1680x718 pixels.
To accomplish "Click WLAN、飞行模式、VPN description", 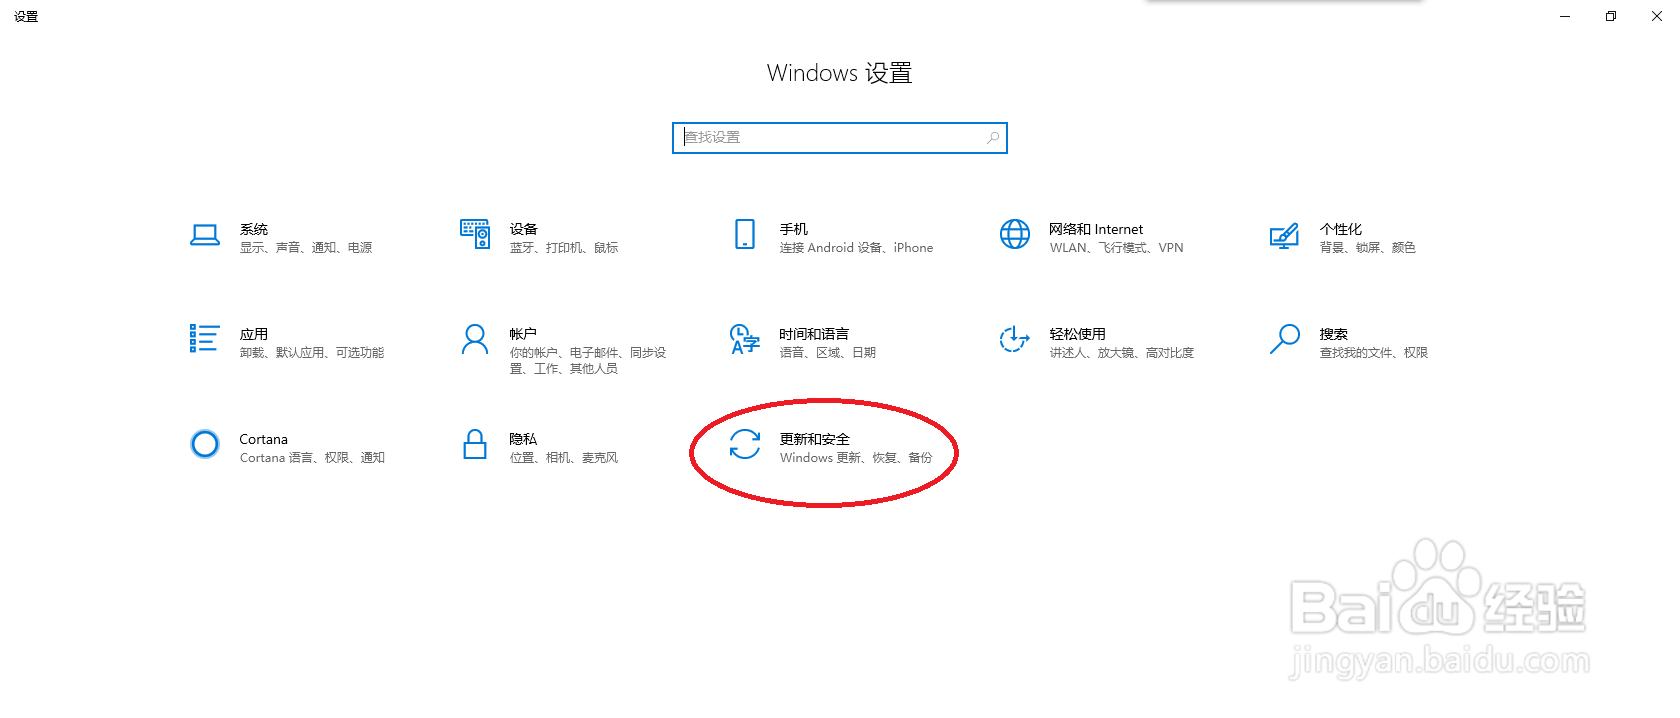I will coord(1117,248).
